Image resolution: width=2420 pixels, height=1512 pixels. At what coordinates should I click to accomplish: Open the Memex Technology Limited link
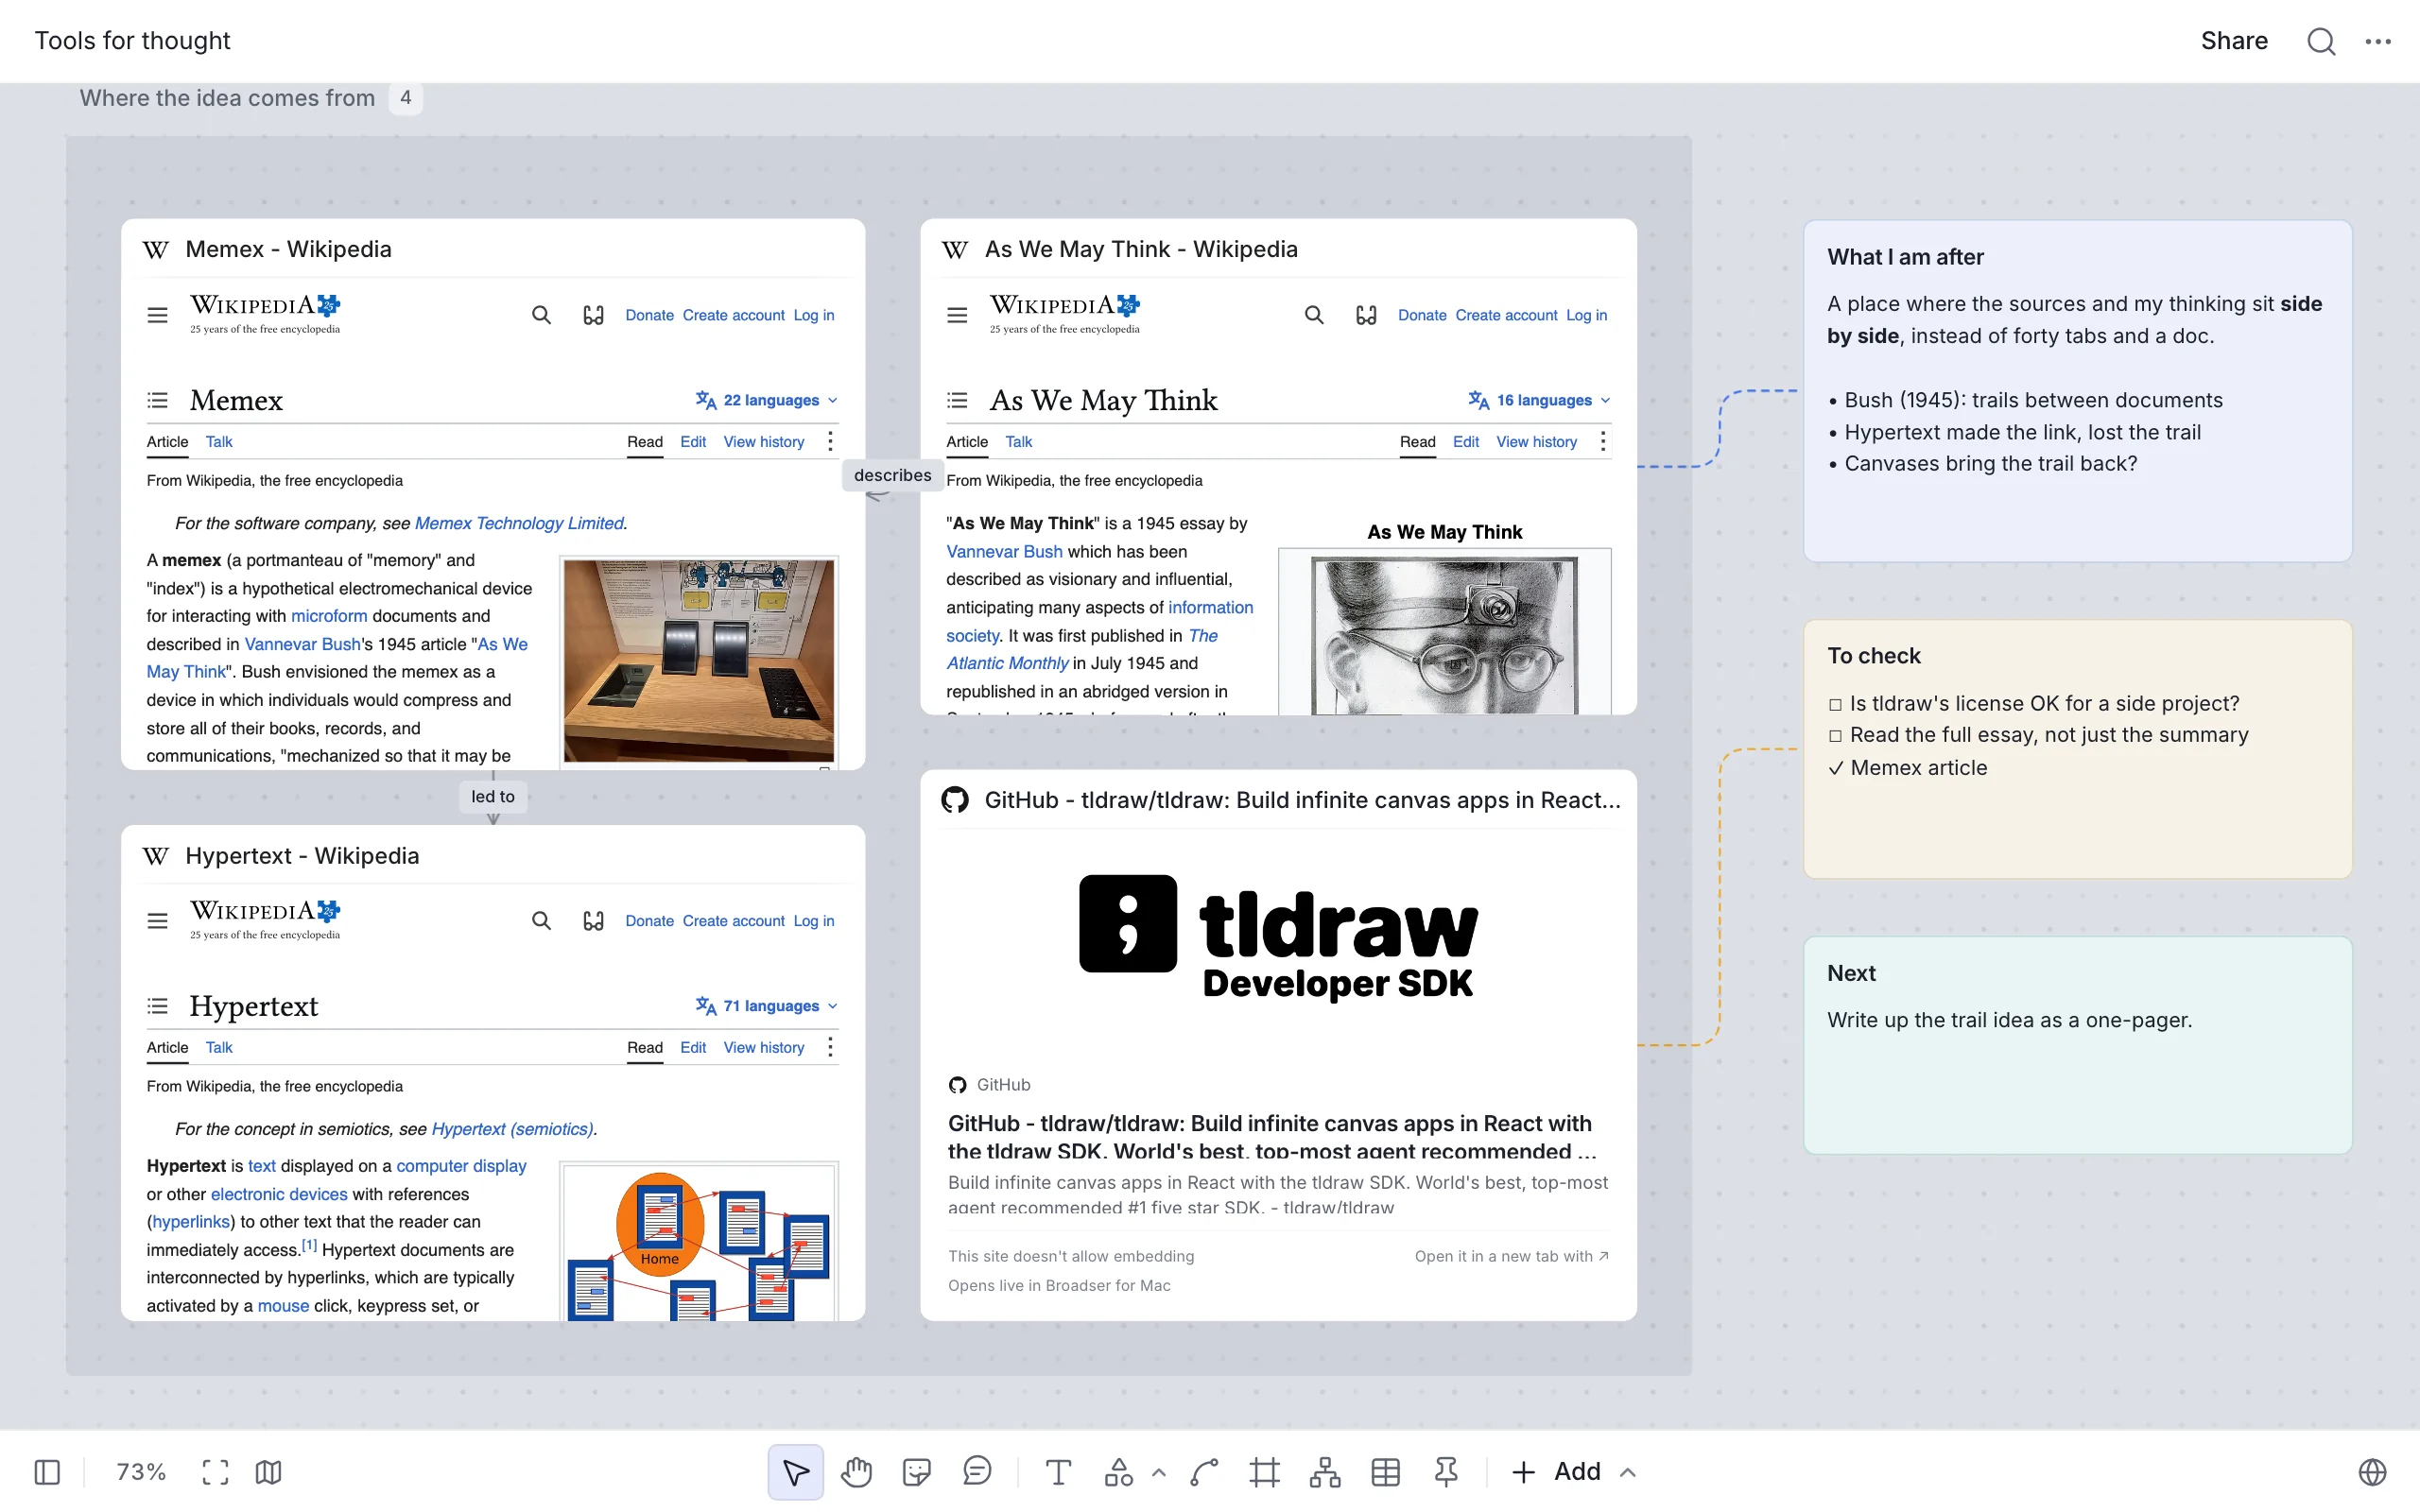519,524
